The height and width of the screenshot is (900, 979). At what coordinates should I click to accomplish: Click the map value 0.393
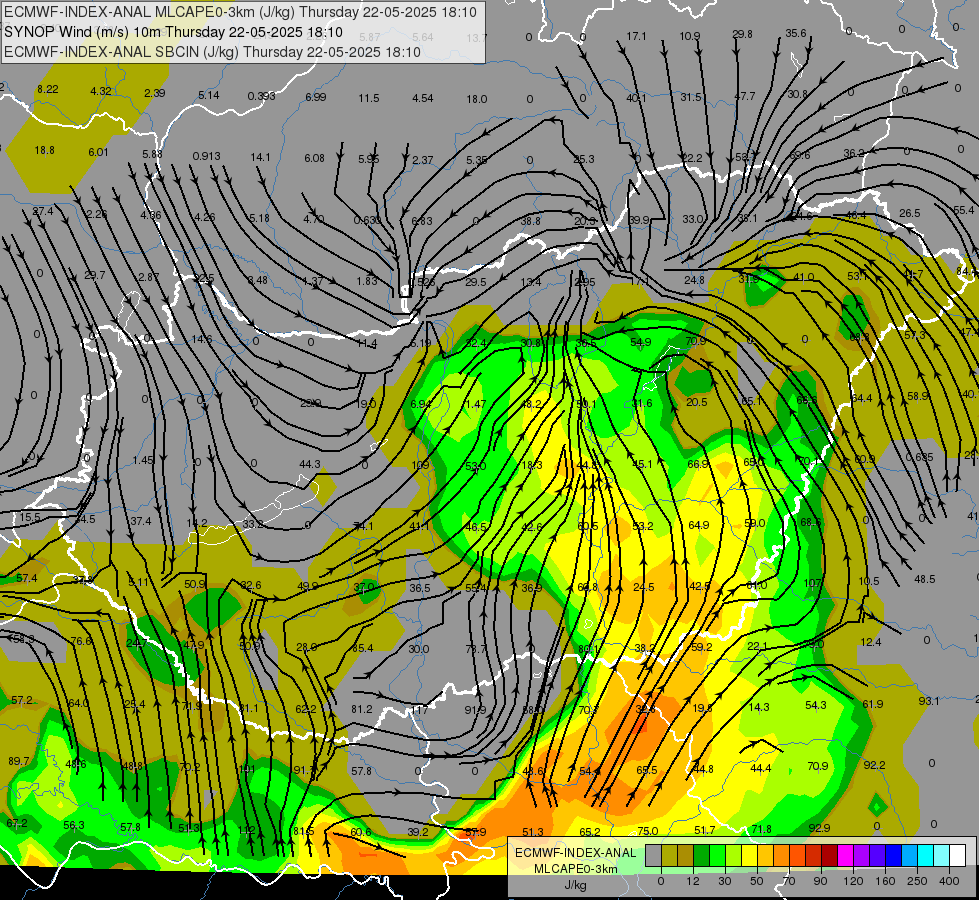261,96
